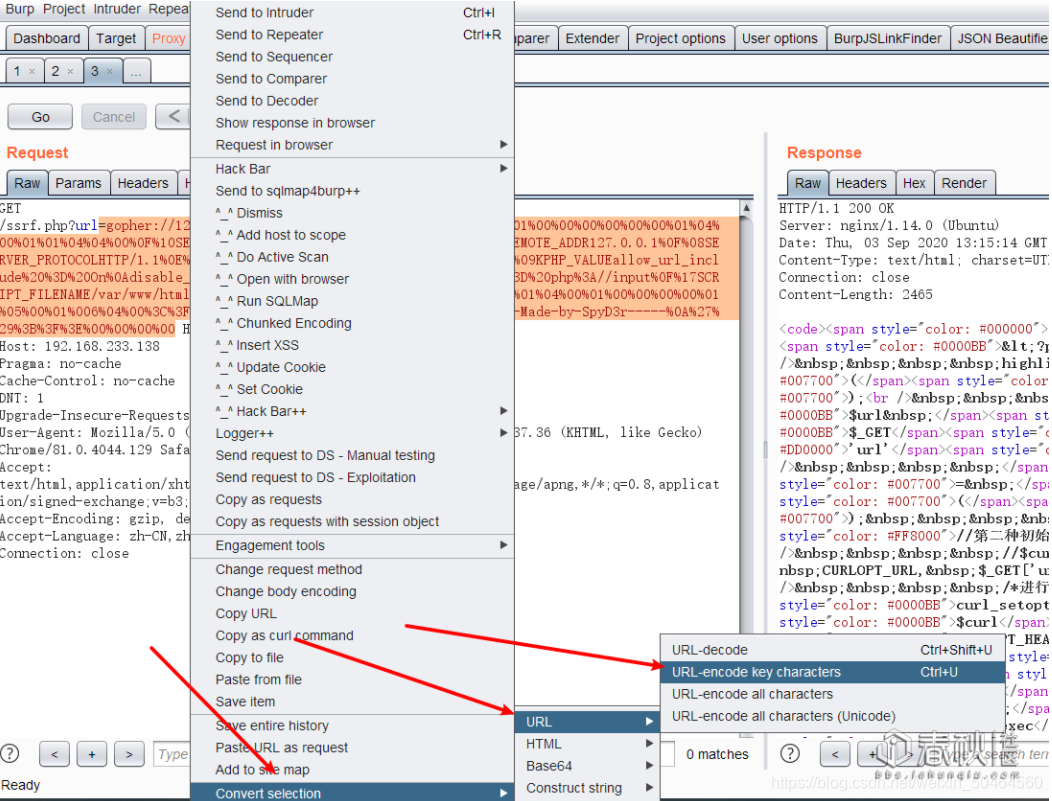
Task: Select URL-encode key characters
Action: pyautogui.click(x=832, y=672)
